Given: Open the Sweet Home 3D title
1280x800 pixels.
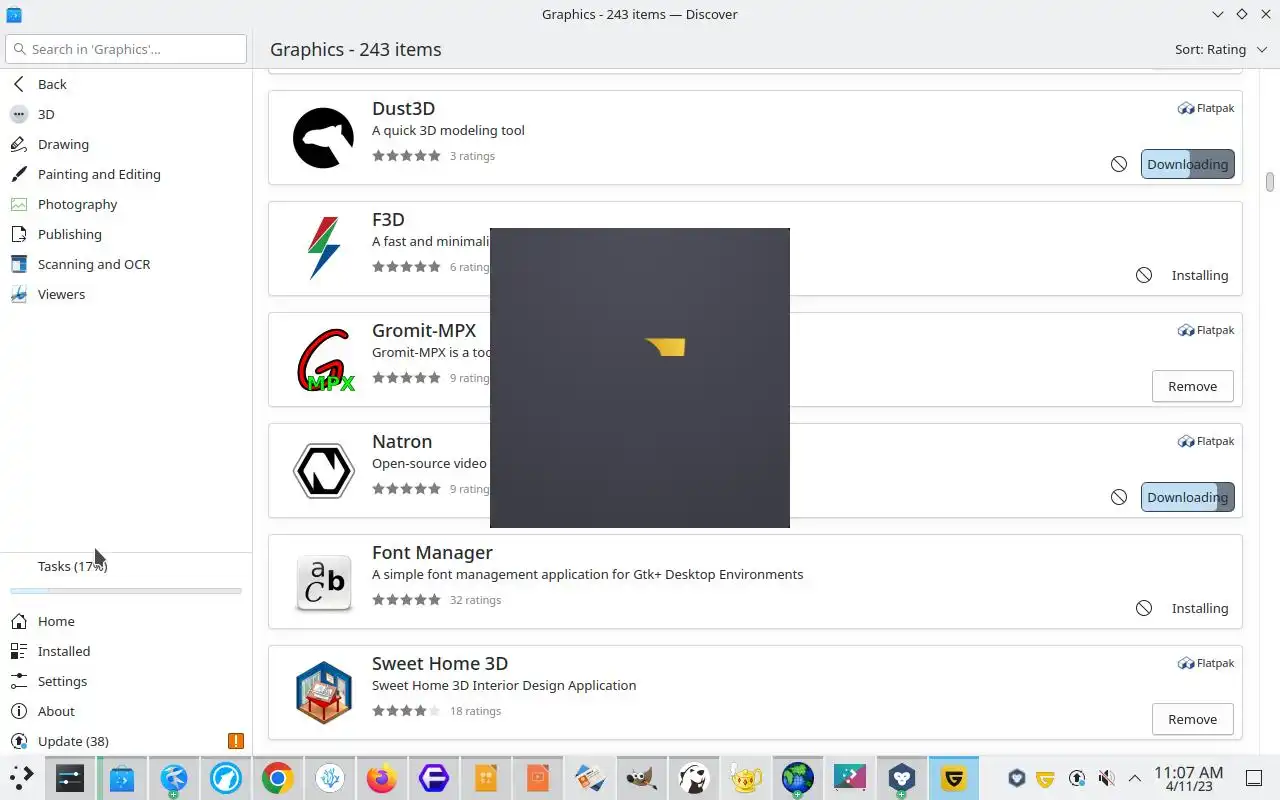Looking at the screenshot, I should [x=440, y=663].
